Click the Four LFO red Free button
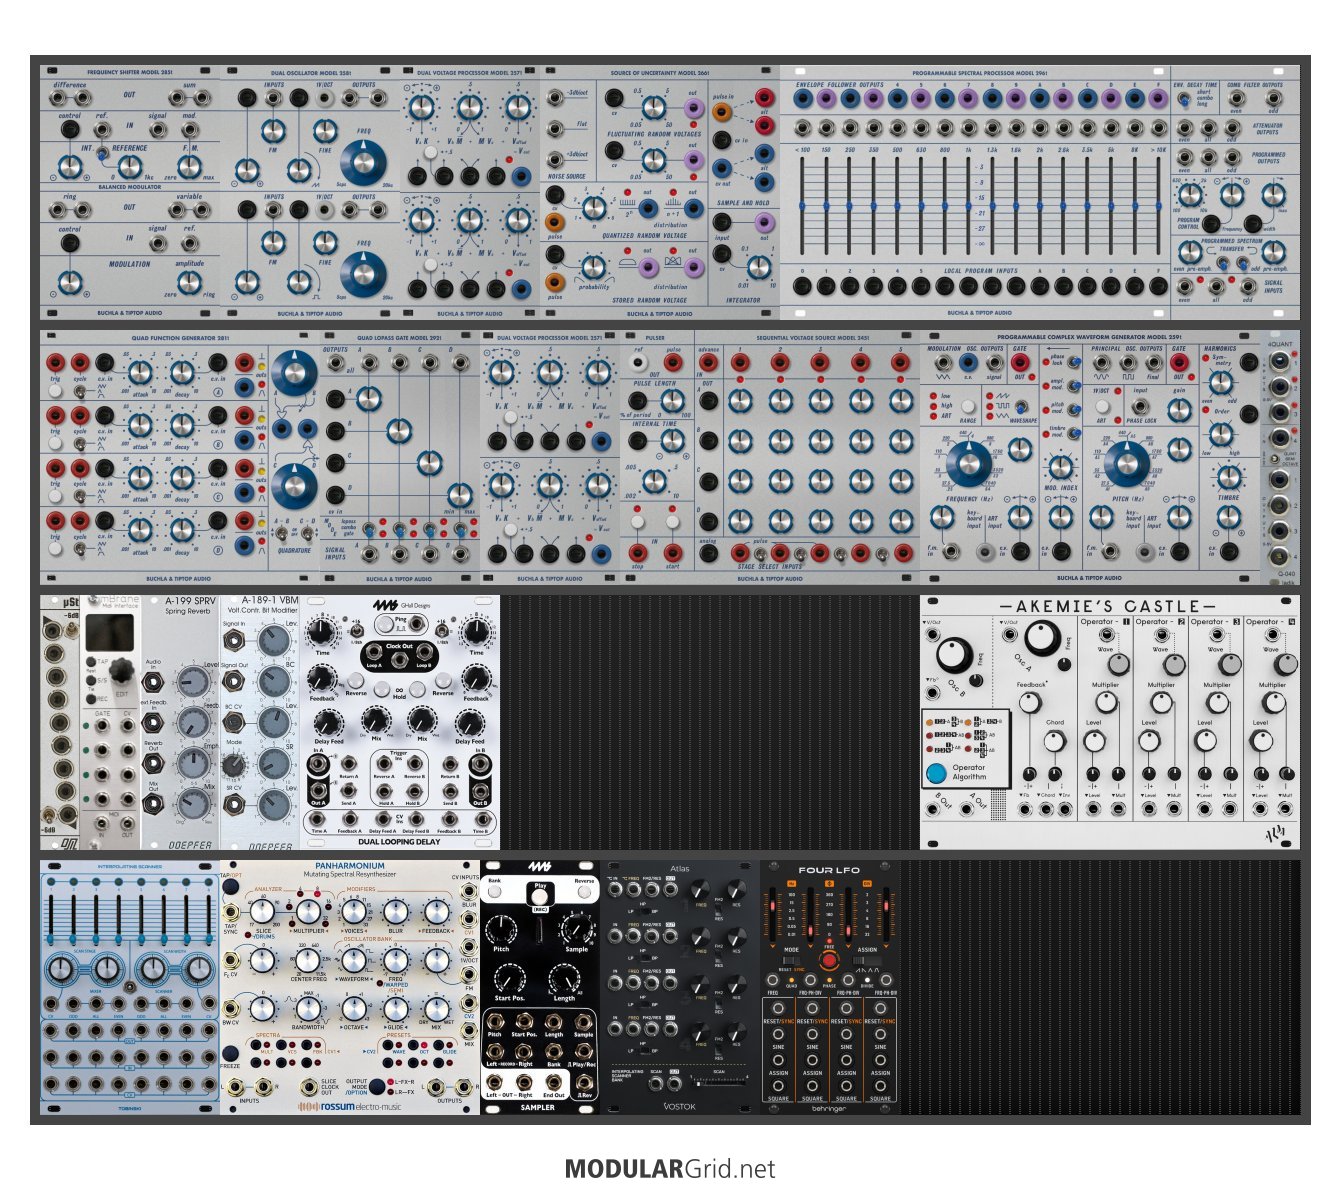Screen dimensions: 1341x1190 coord(828,962)
